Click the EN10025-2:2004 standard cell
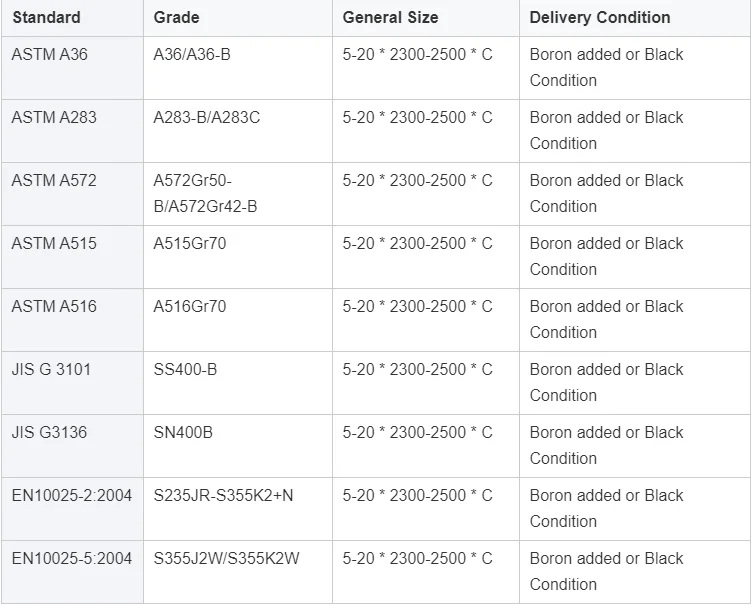The image size is (751, 605). click(x=72, y=495)
